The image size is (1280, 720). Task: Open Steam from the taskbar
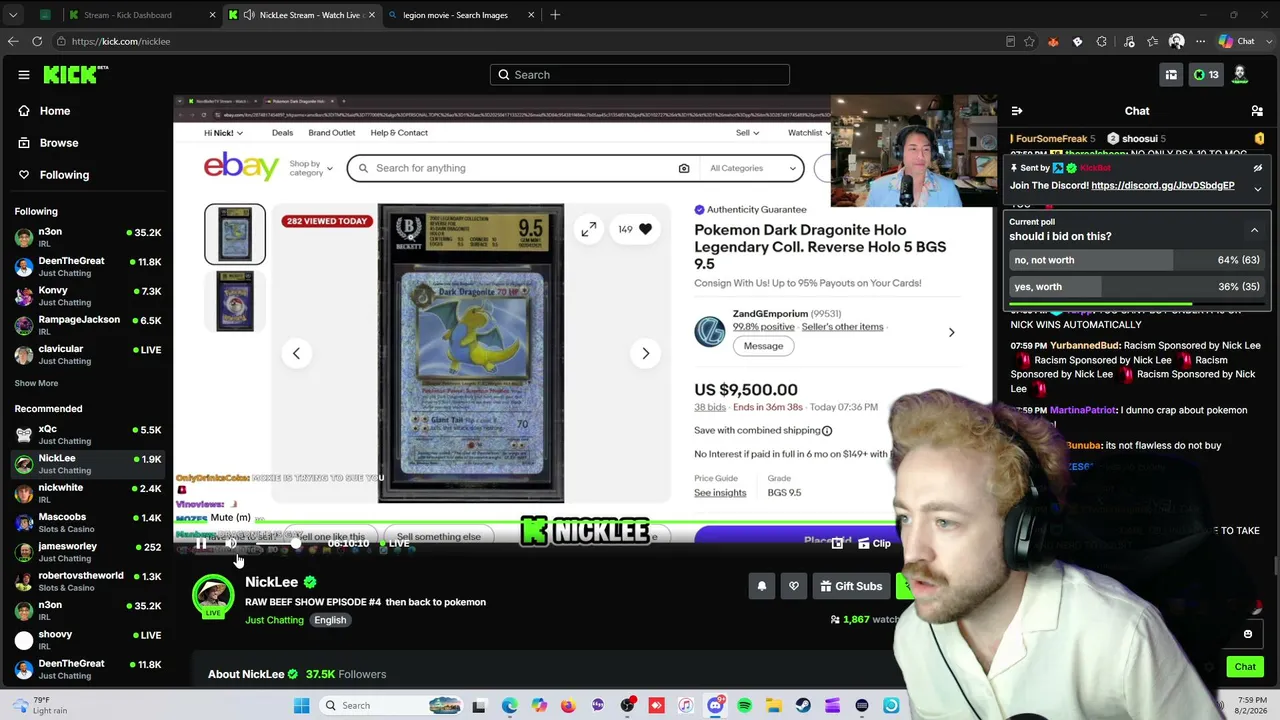803,706
